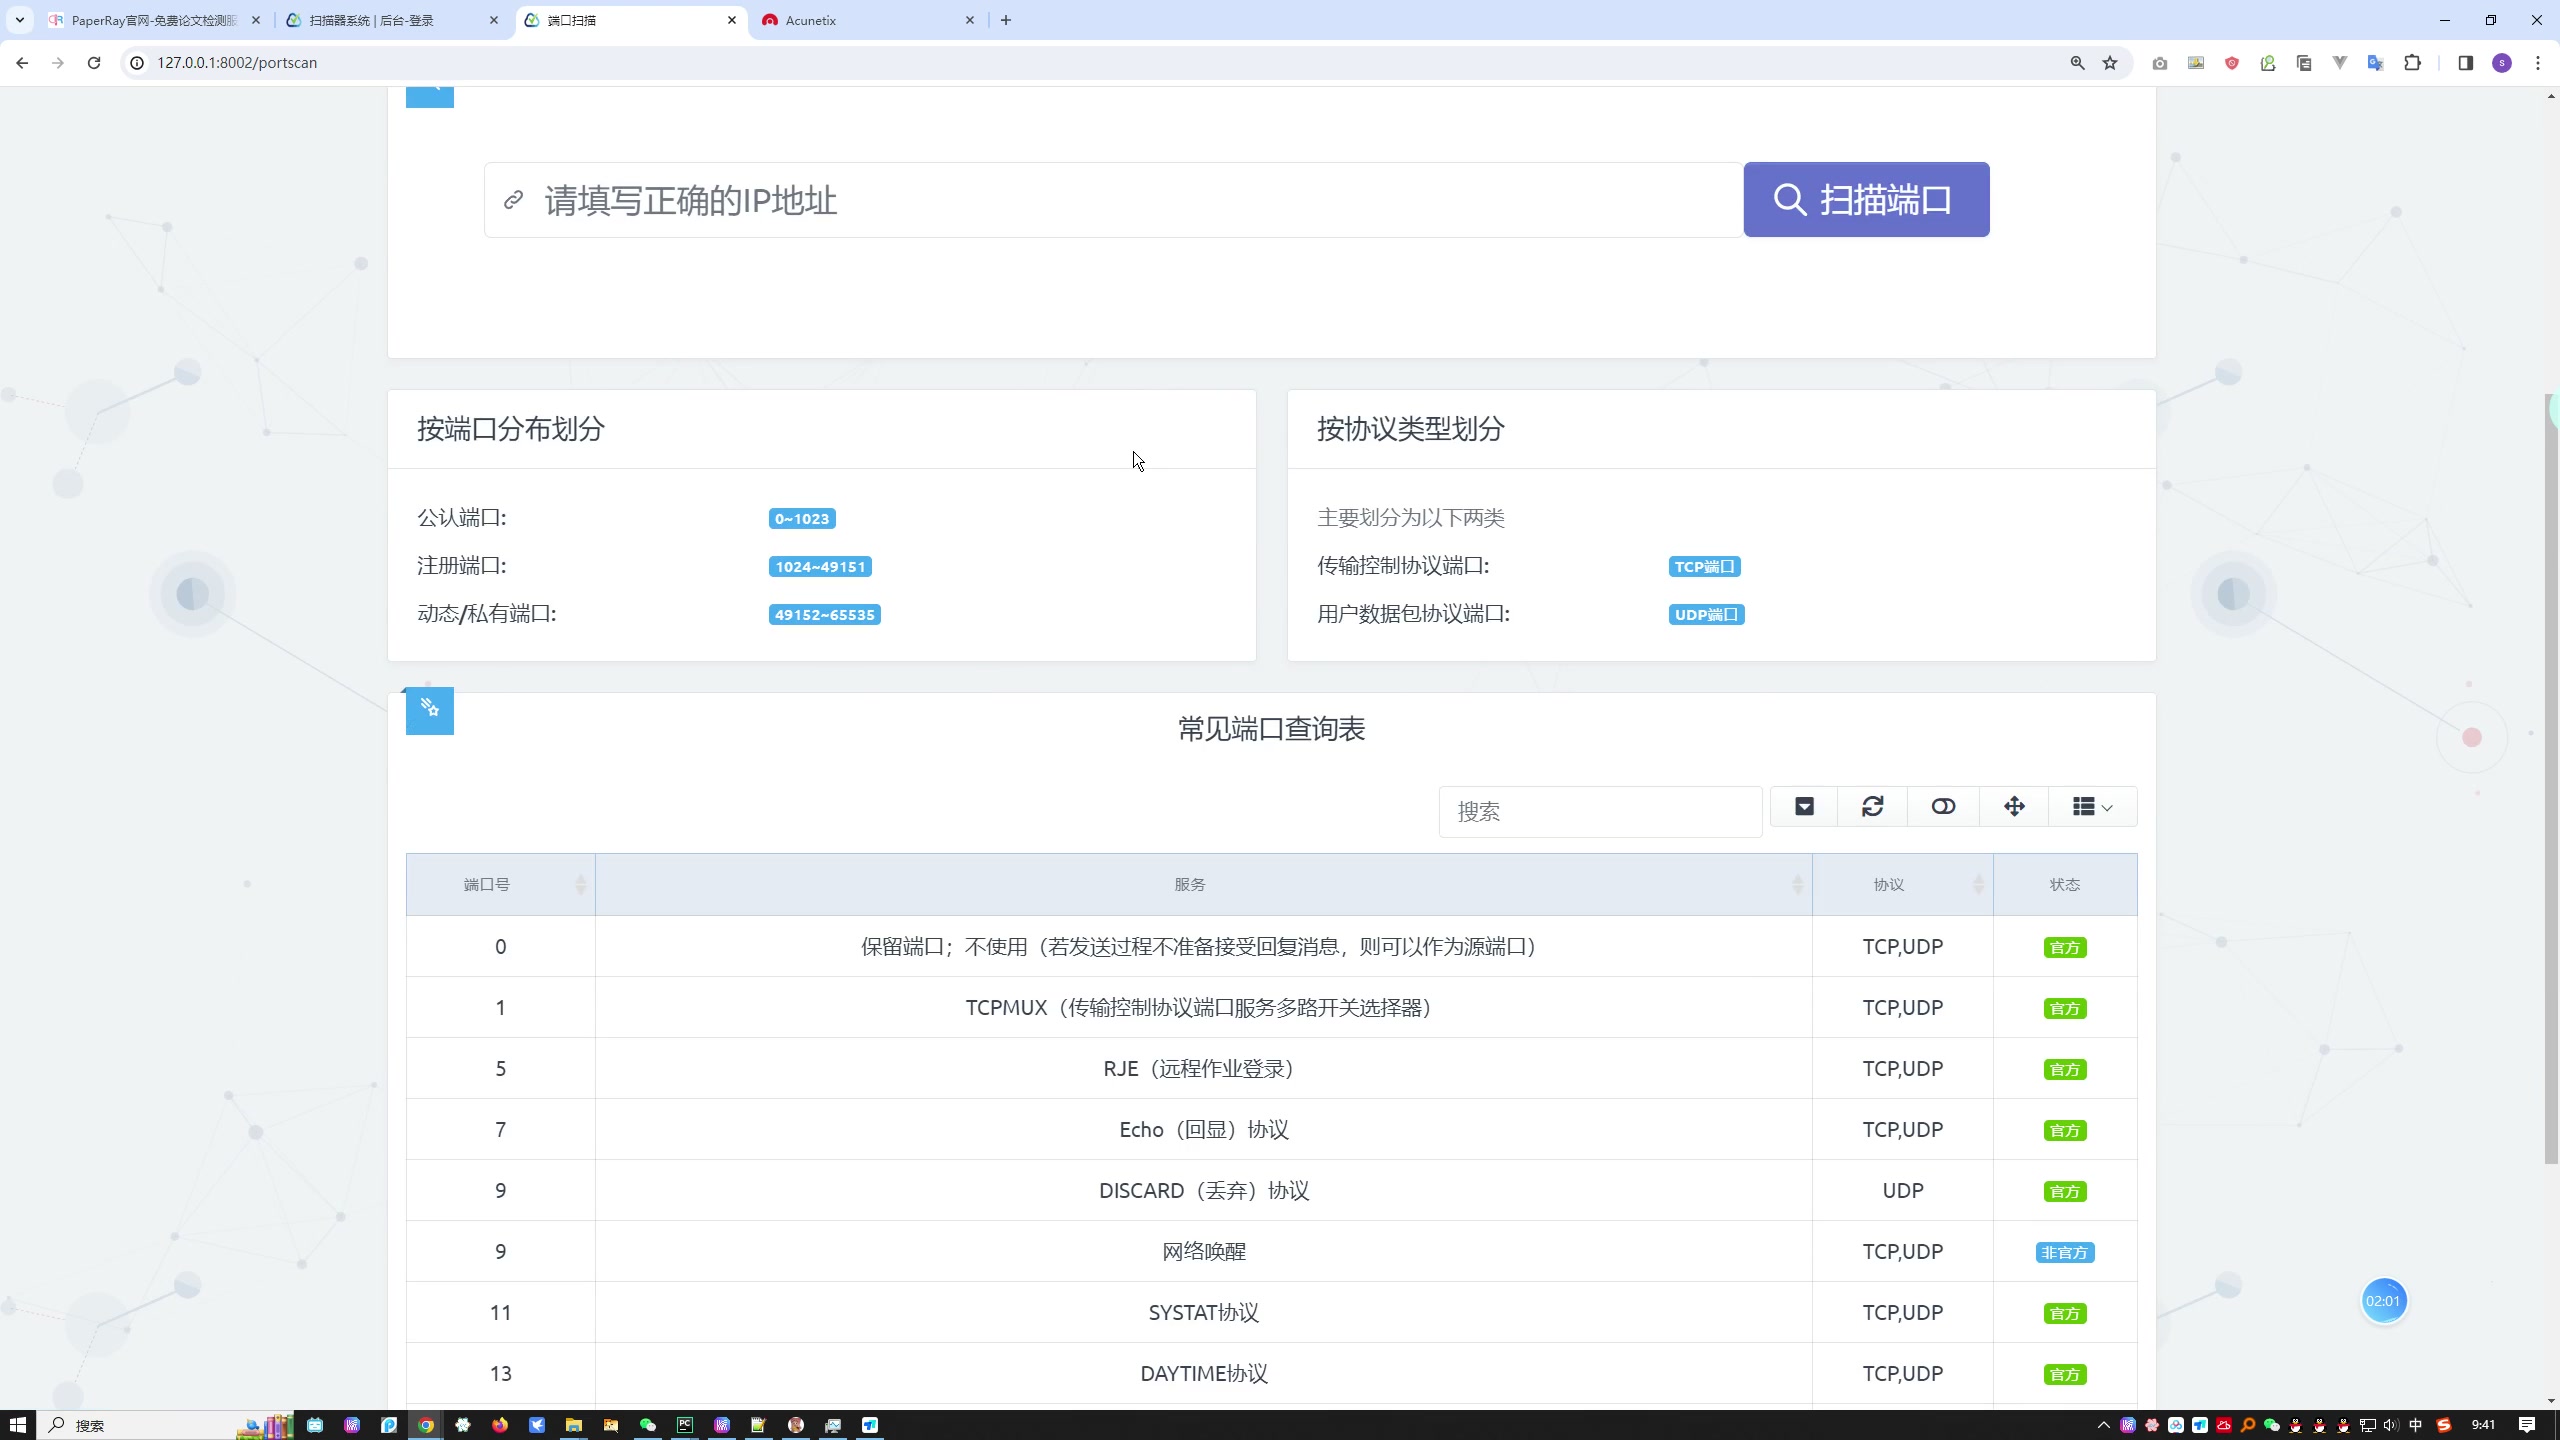The image size is (2560, 1440).
Task: Go back to previous page
Action: coord(22,63)
